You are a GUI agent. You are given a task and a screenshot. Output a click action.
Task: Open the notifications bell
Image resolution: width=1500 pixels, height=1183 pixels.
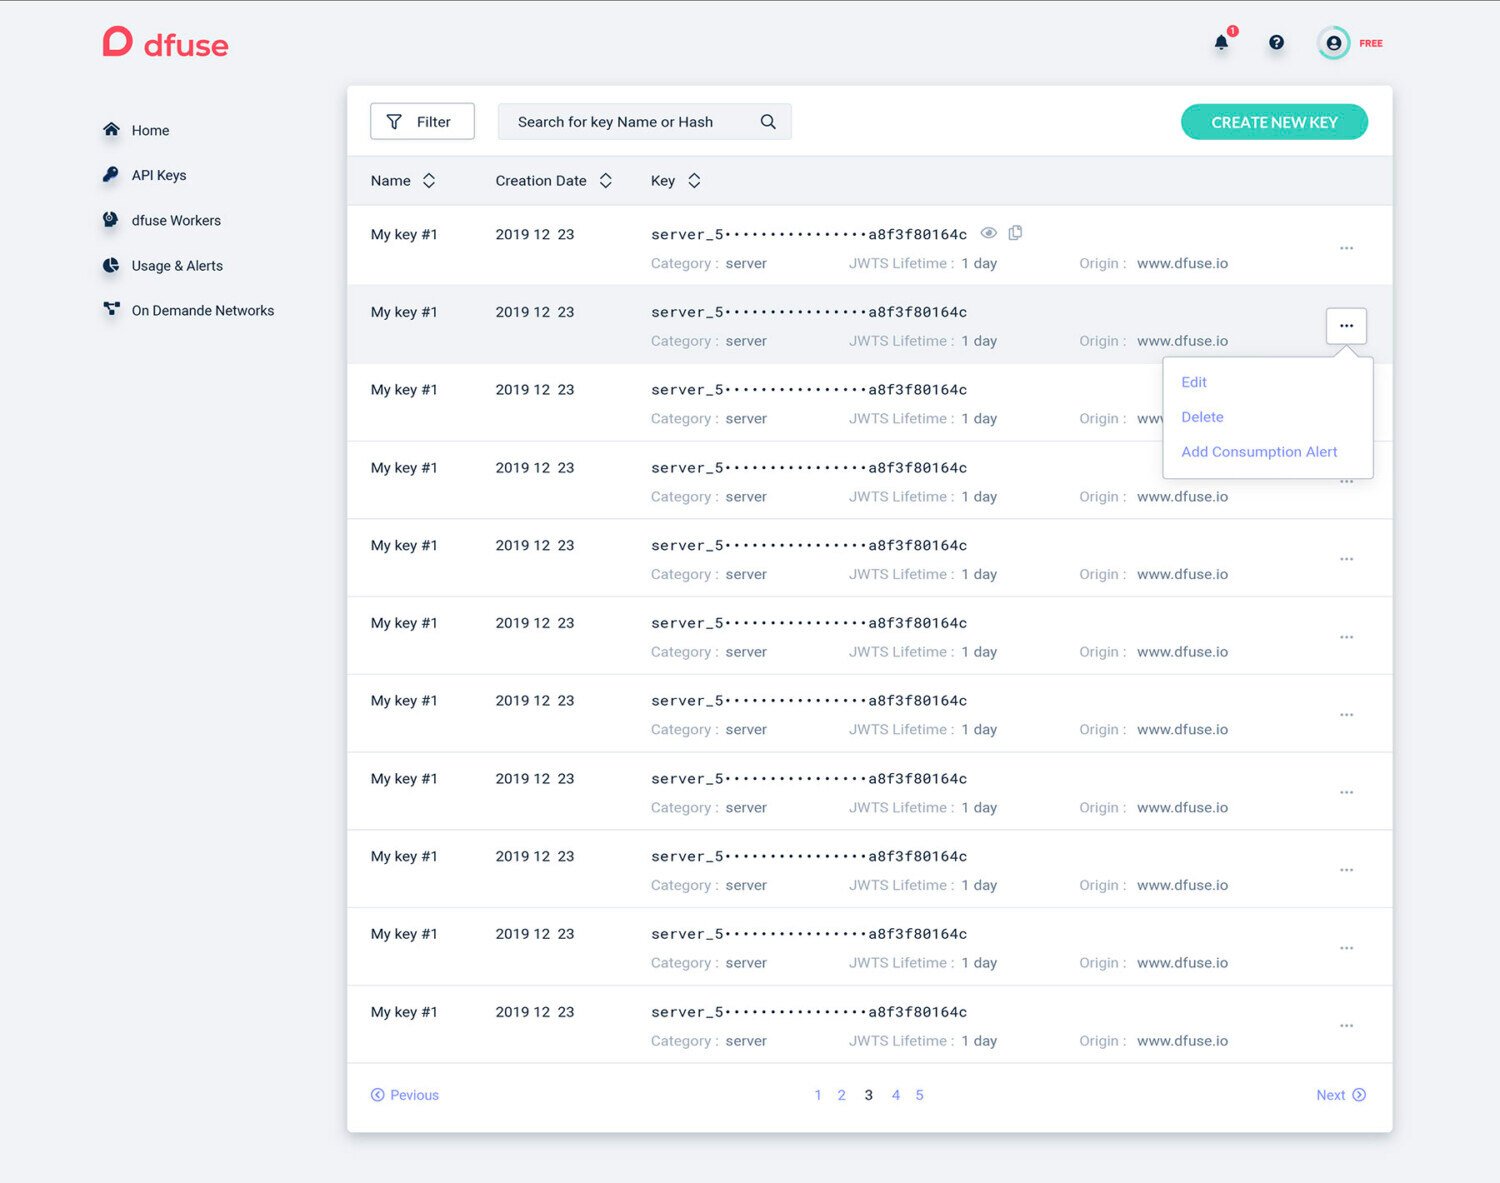1221,43
